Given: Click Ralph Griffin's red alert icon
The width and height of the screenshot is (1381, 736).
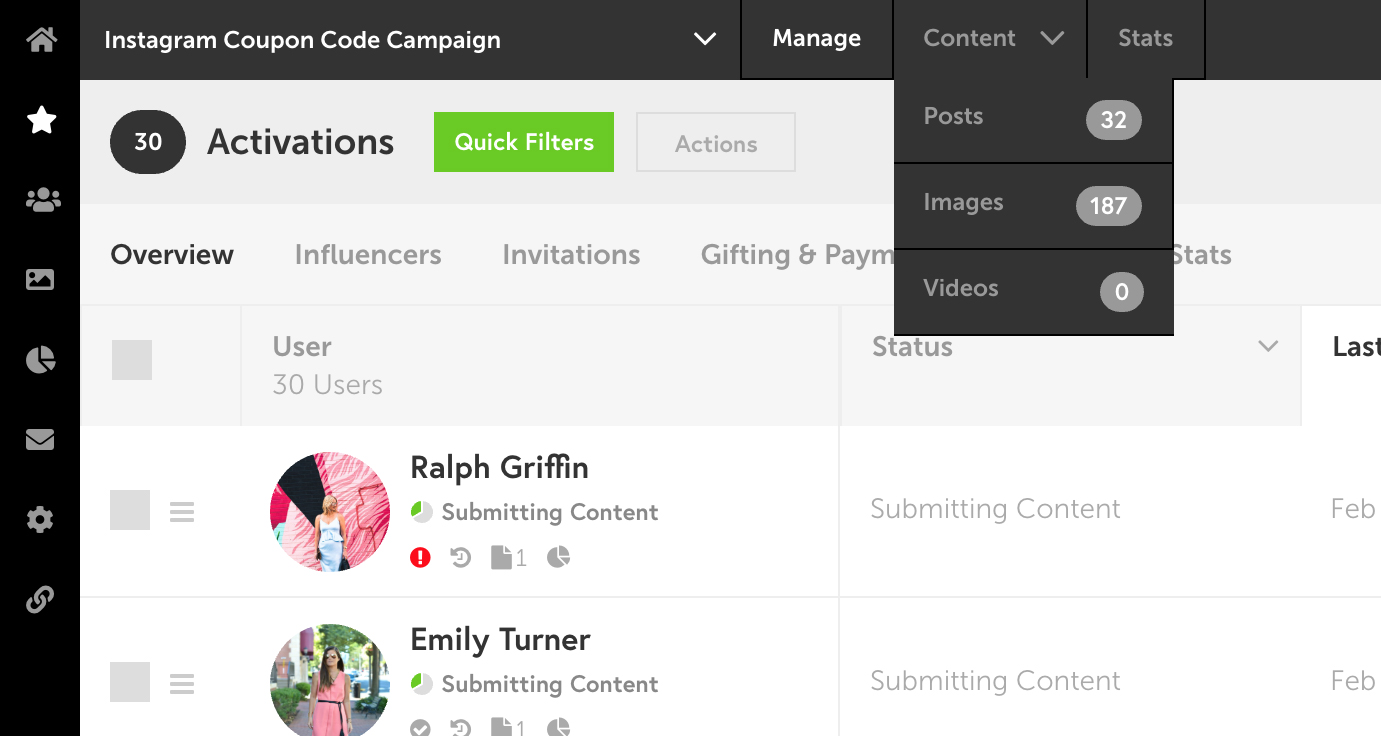Looking at the screenshot, I should tap(420, 557).
